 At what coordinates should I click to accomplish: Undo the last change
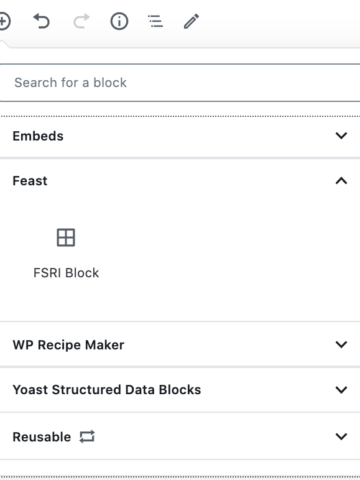41,21
